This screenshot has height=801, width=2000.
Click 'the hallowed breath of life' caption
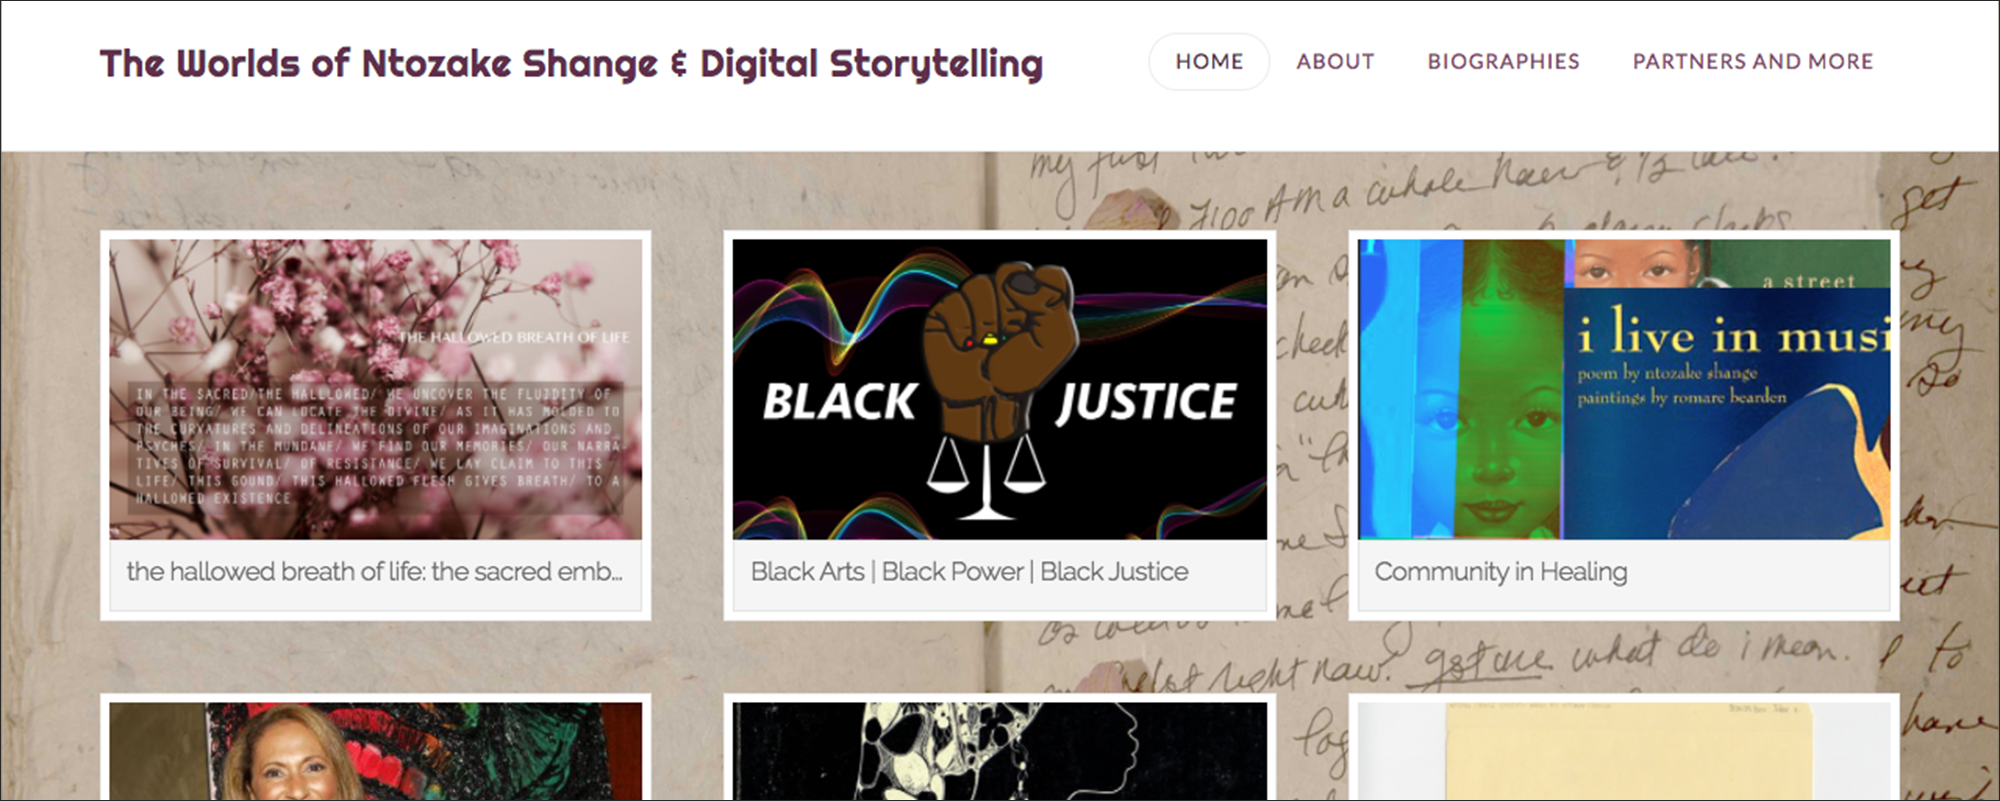pos(374,571)
